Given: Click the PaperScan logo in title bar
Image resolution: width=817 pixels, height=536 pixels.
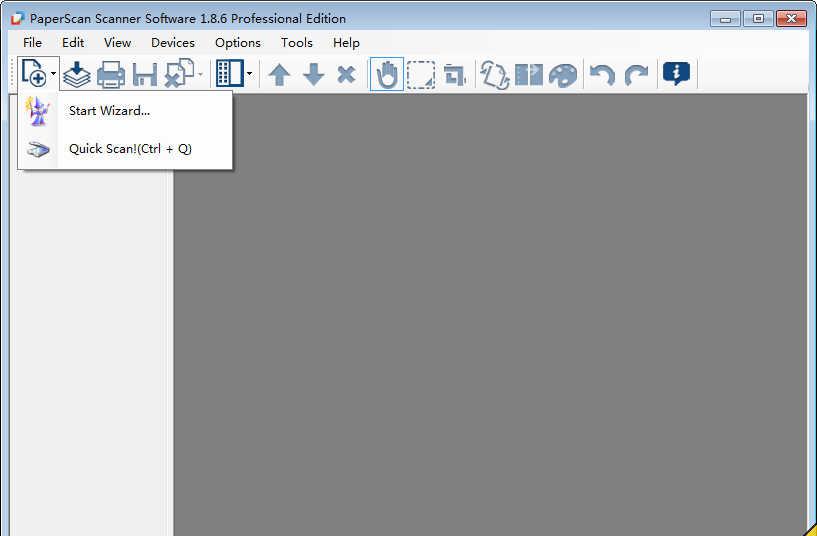Looking at the screenshot, I should (18, 19).
